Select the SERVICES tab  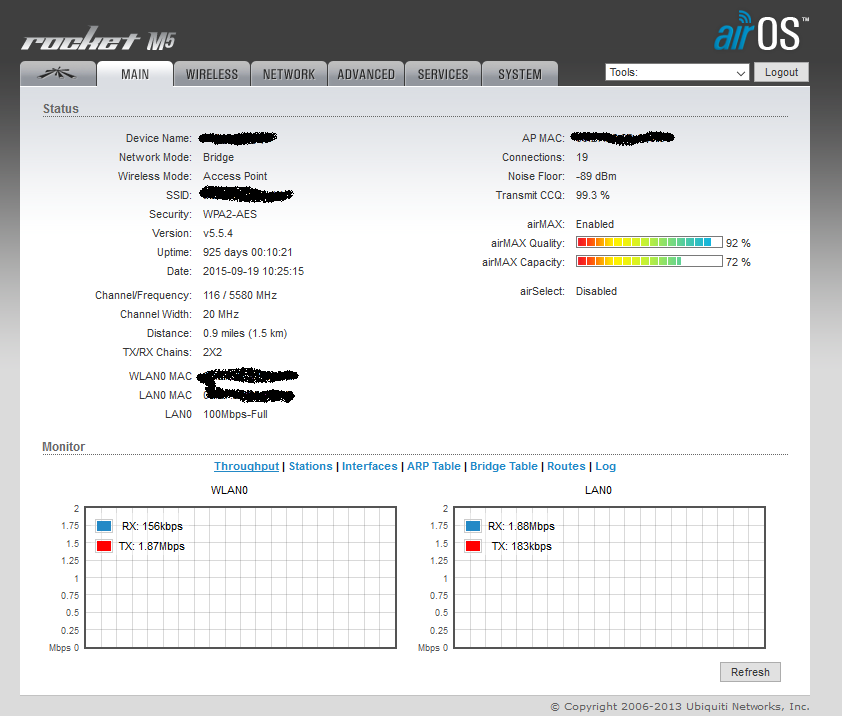(x=443, y=74)
